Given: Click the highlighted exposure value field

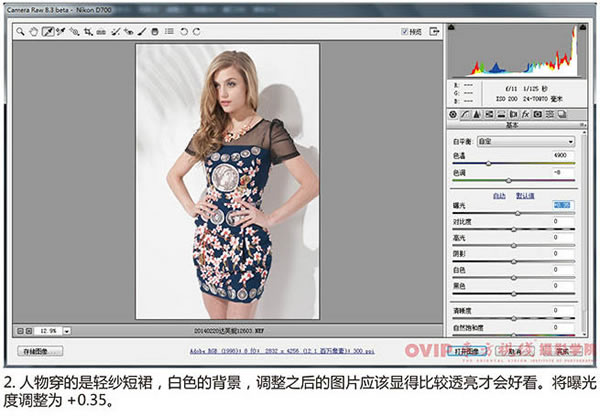Looking at the screenshot, I should (563, 205).
